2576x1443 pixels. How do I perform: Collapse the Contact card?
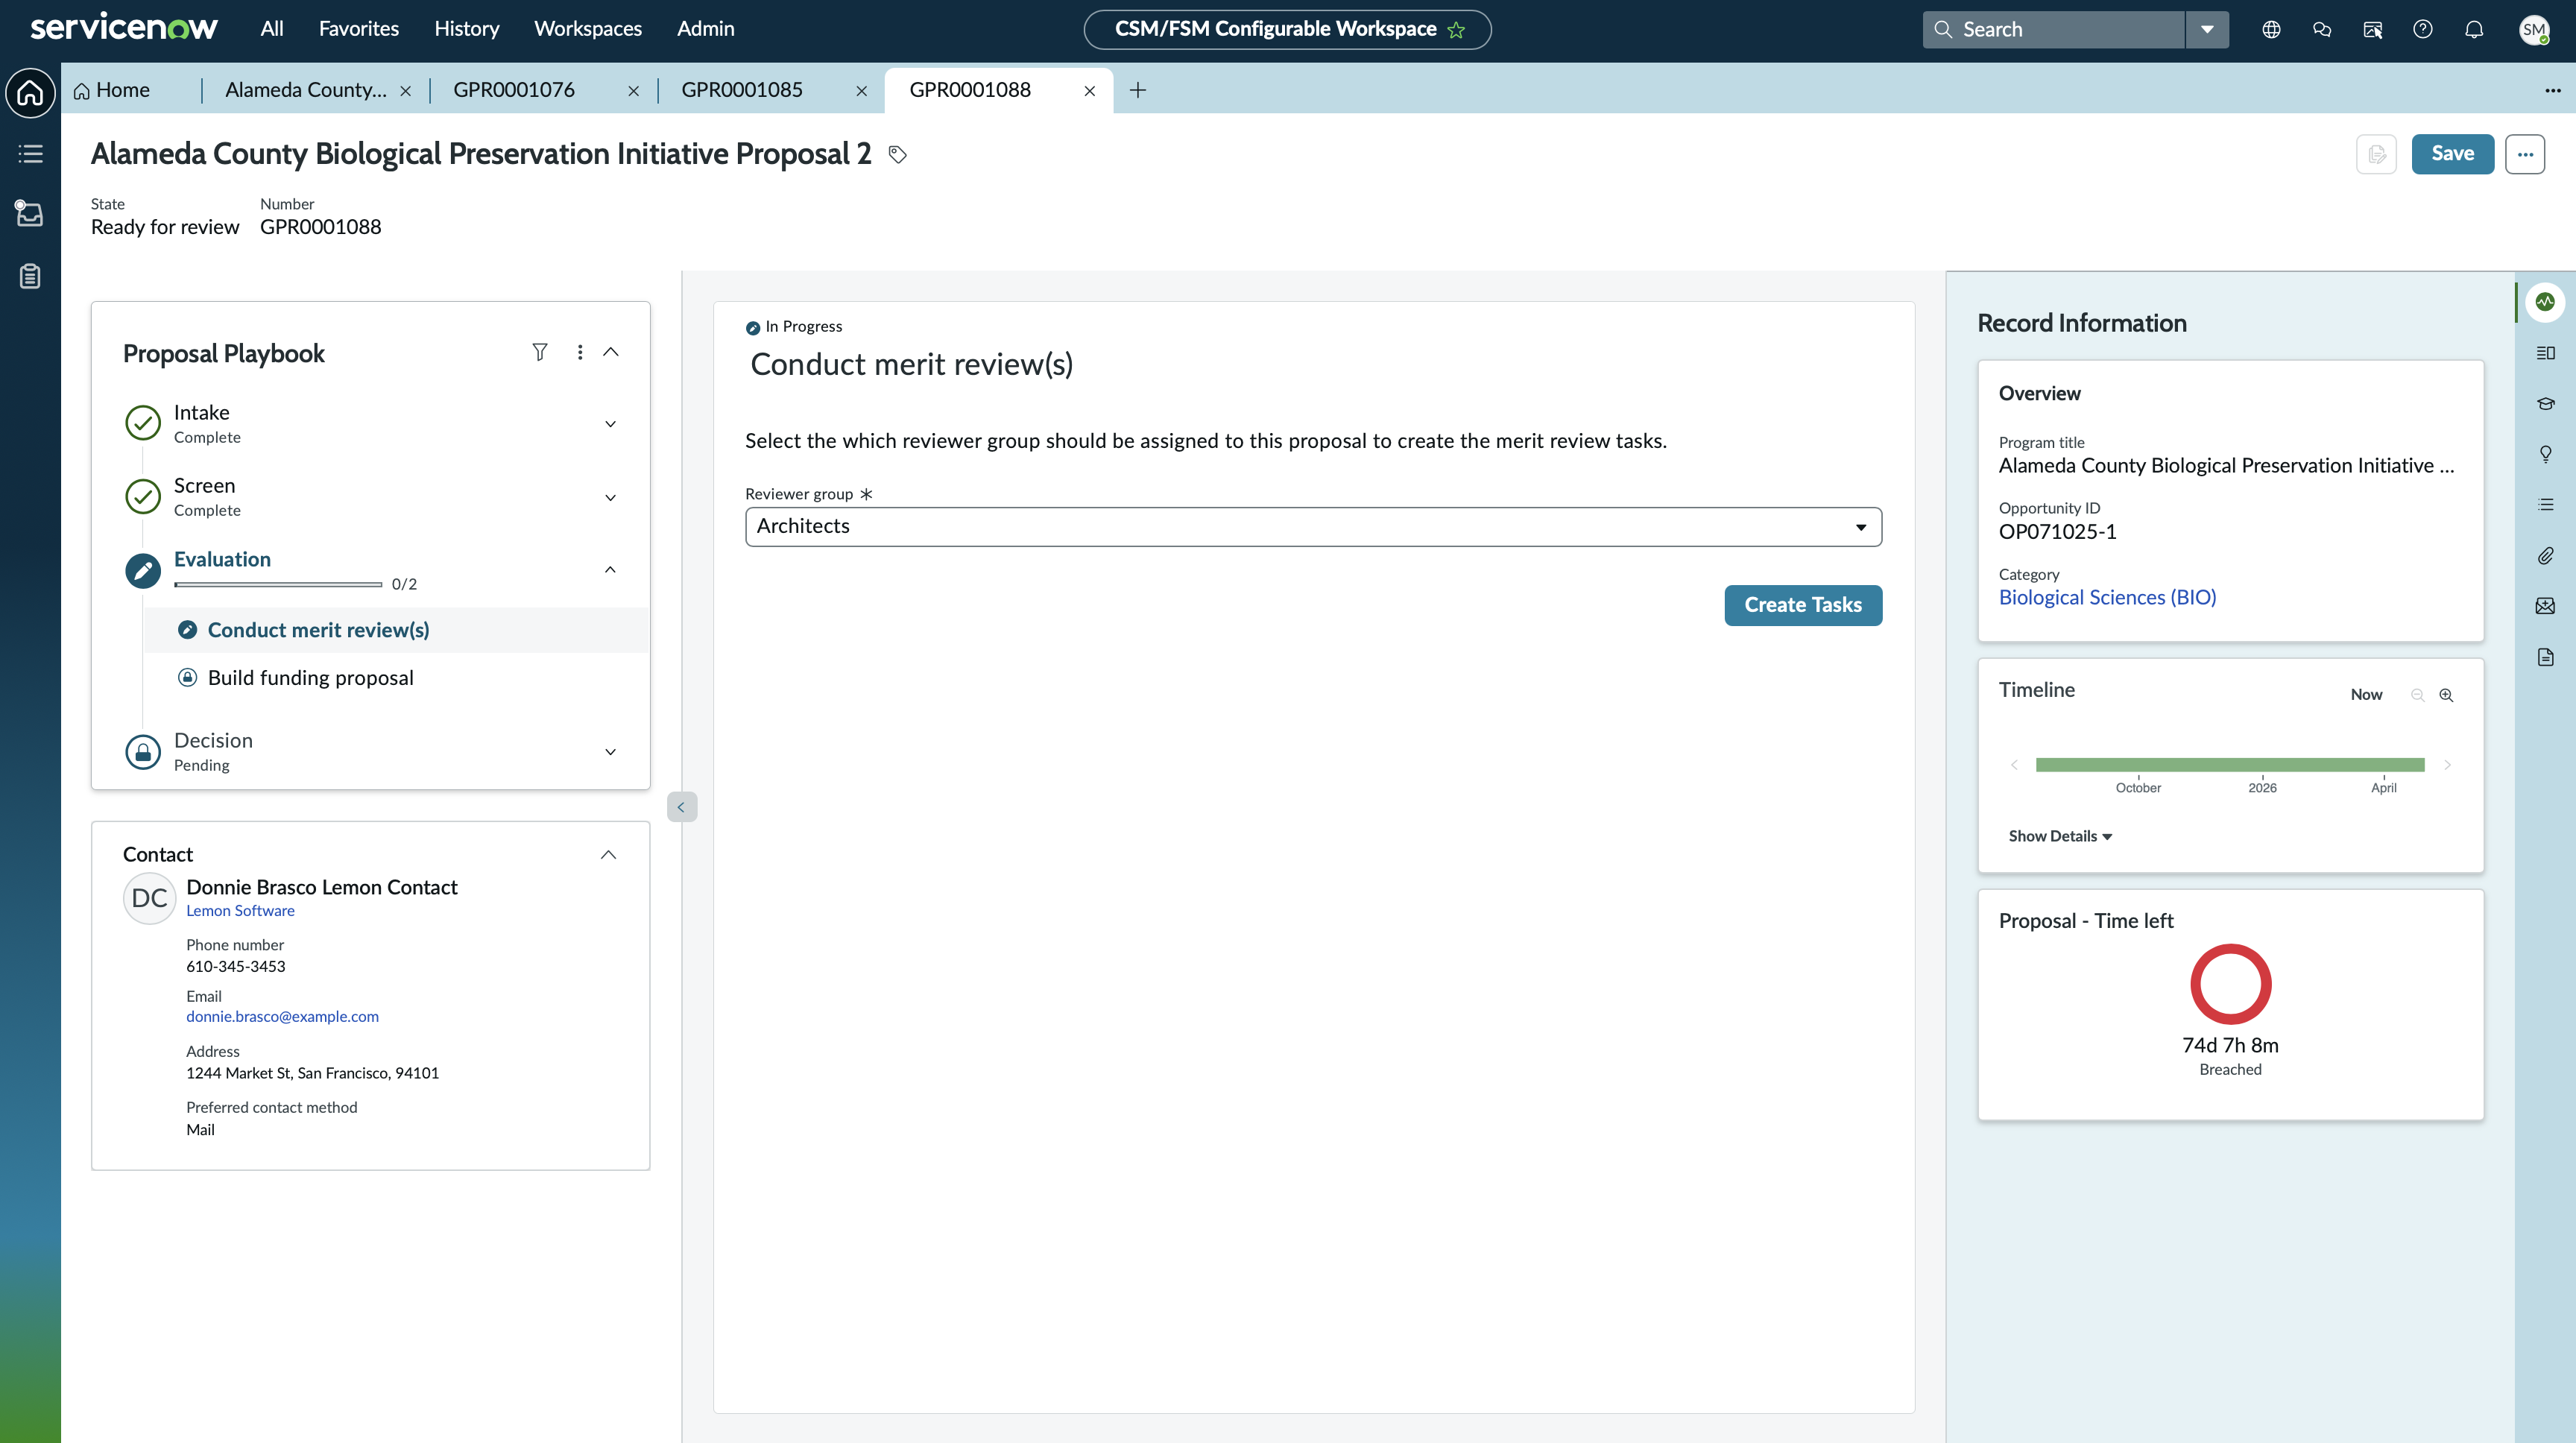tap(608, 854)
